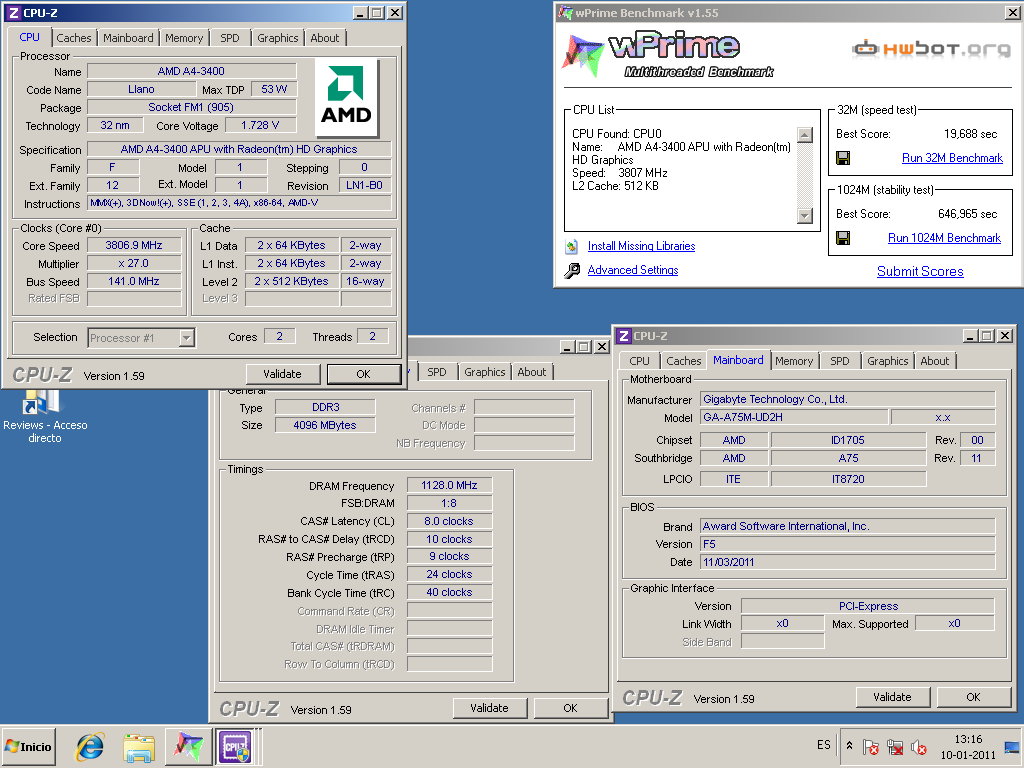Run the 1024M Benchmark link
1024x768 pixels.
point(944,238)
